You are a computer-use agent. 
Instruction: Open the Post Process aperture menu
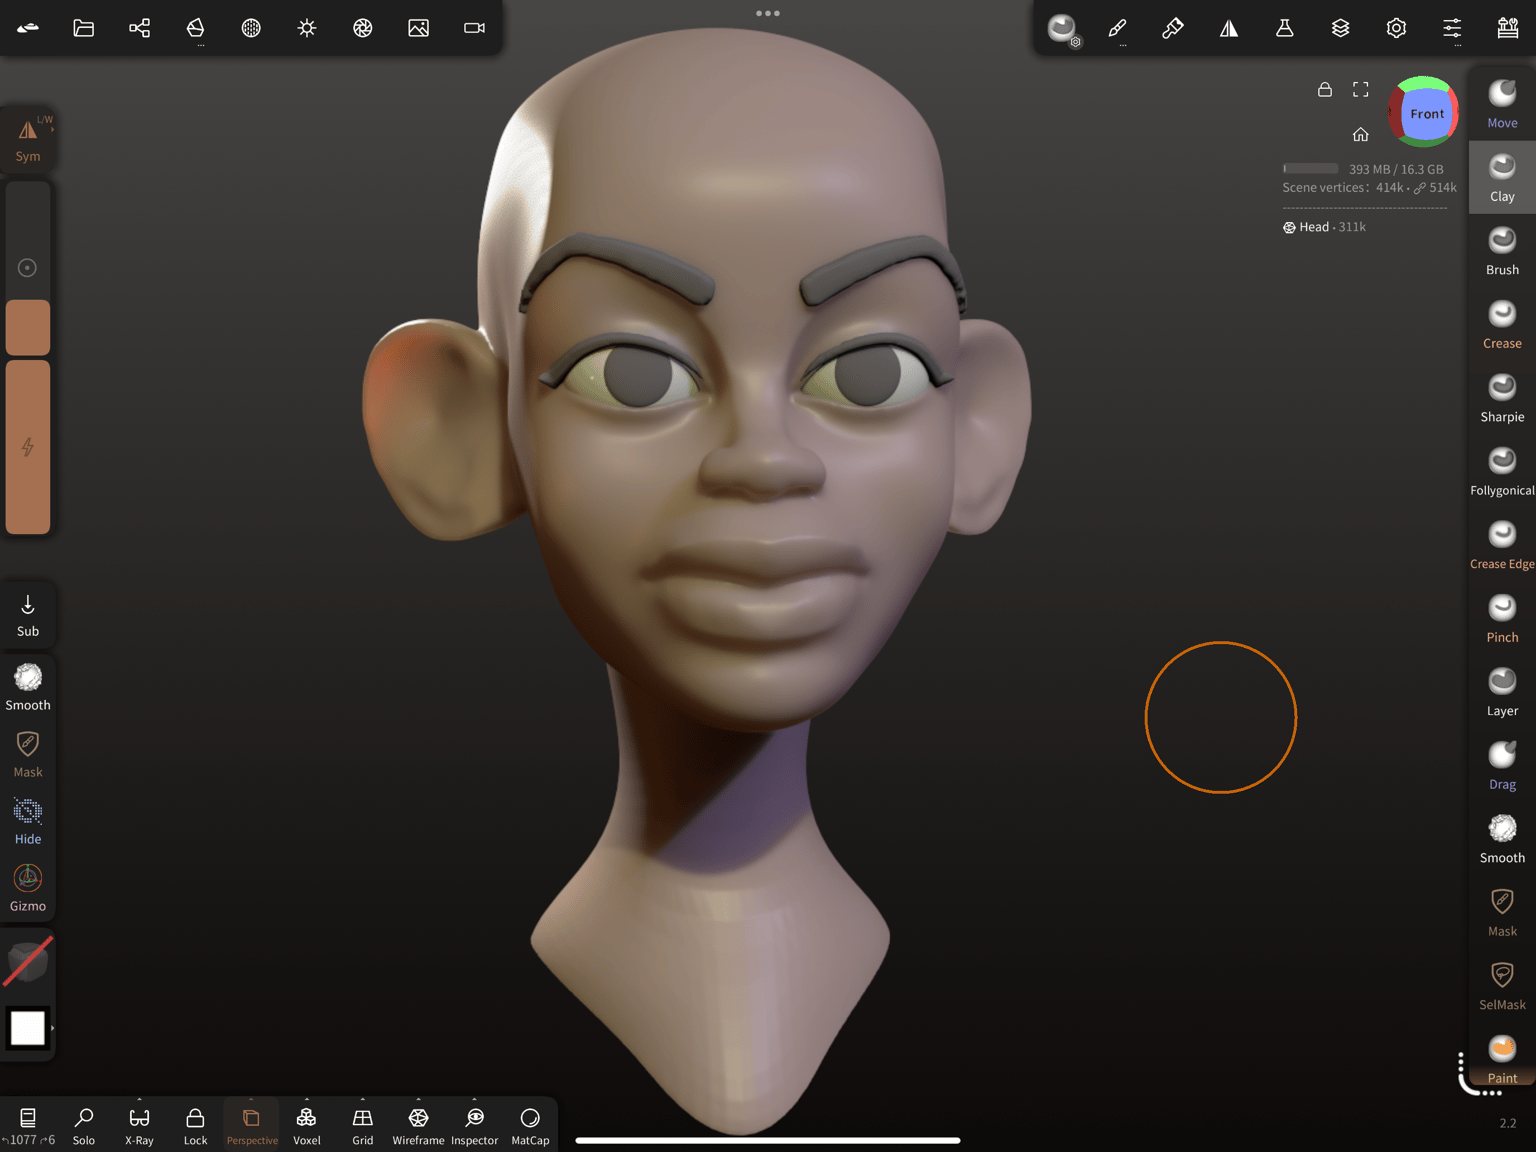point(363,28)
